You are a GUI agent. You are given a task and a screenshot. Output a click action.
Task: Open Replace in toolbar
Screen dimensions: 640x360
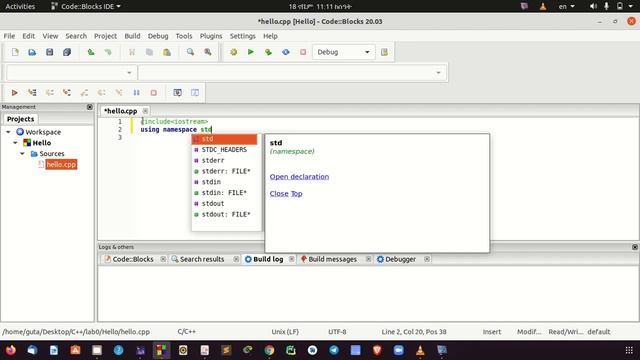click(x=208, y=52)
